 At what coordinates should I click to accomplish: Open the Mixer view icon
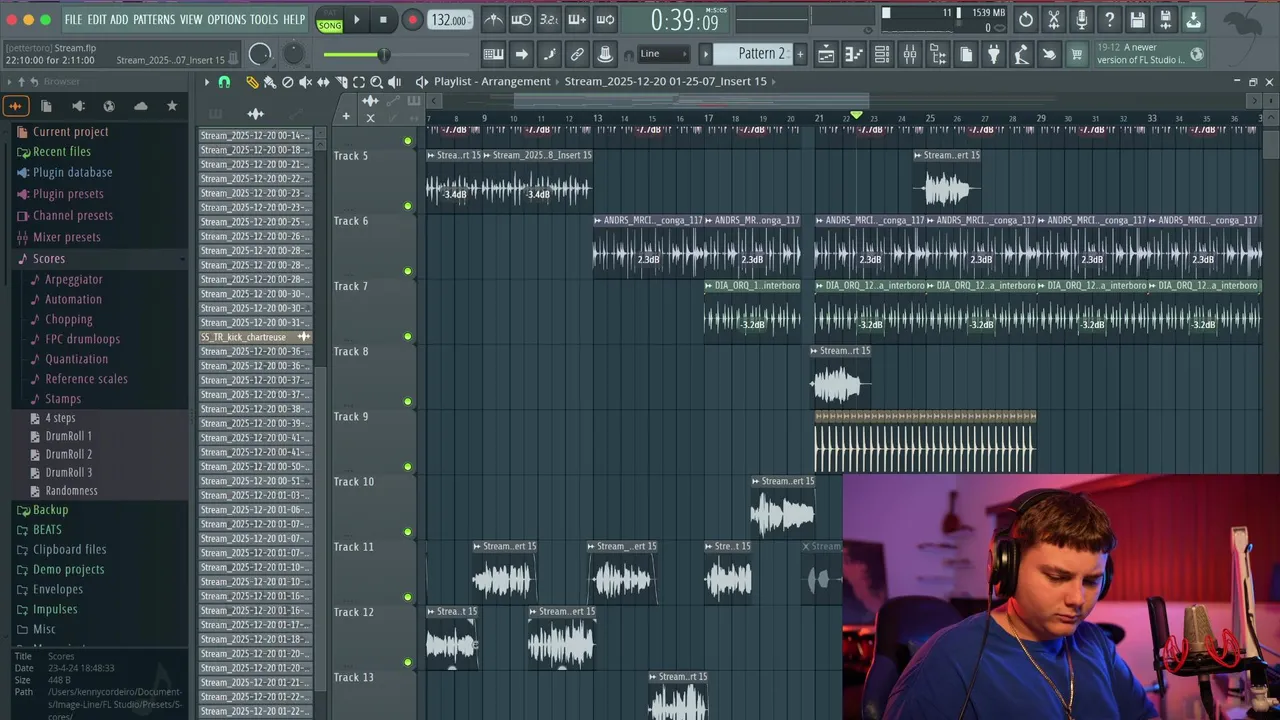910,54
